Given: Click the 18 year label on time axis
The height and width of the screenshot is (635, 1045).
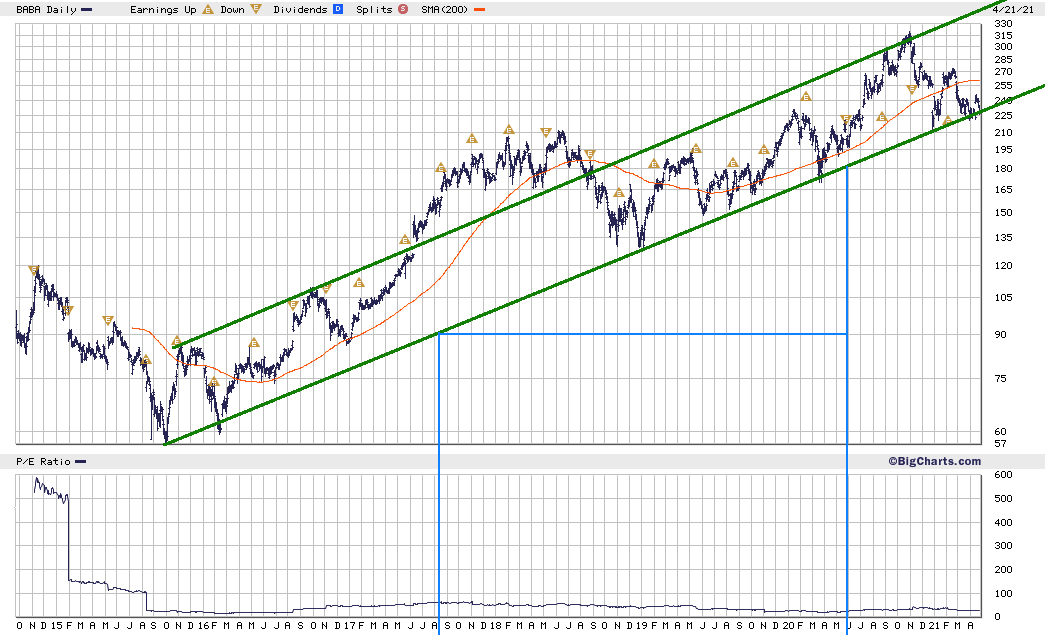Looking at the screenshot, I should click(495, 625).
